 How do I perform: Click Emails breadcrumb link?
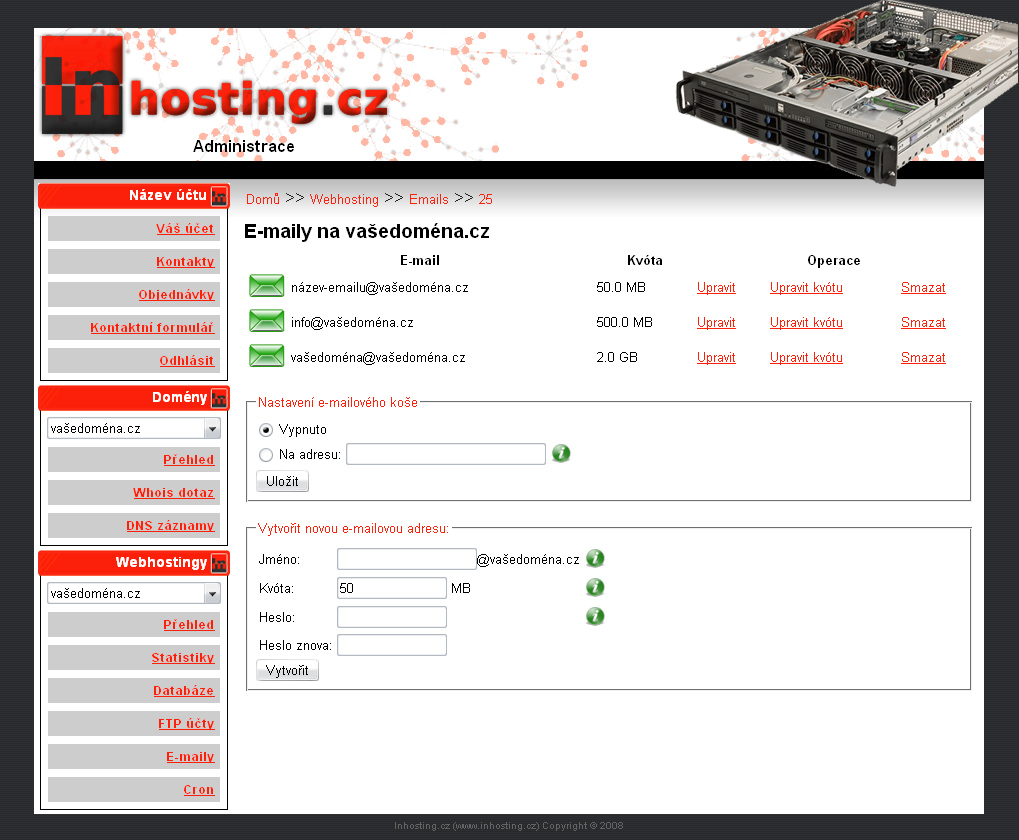[x=428, y=199]
